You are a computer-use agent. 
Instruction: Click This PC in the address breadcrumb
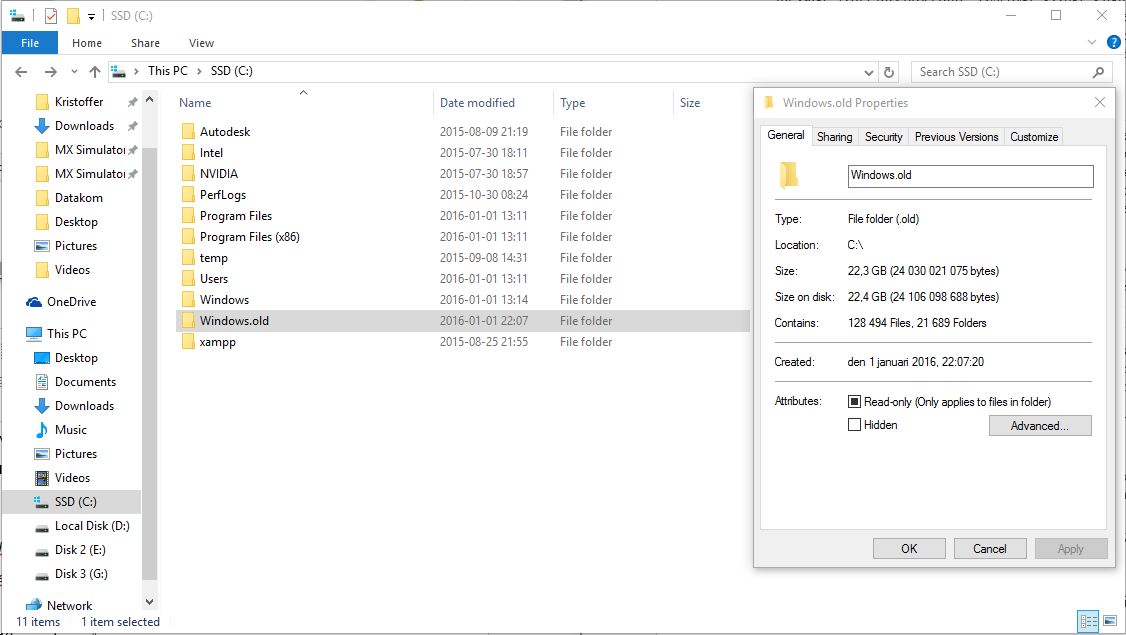coord(167,71)
